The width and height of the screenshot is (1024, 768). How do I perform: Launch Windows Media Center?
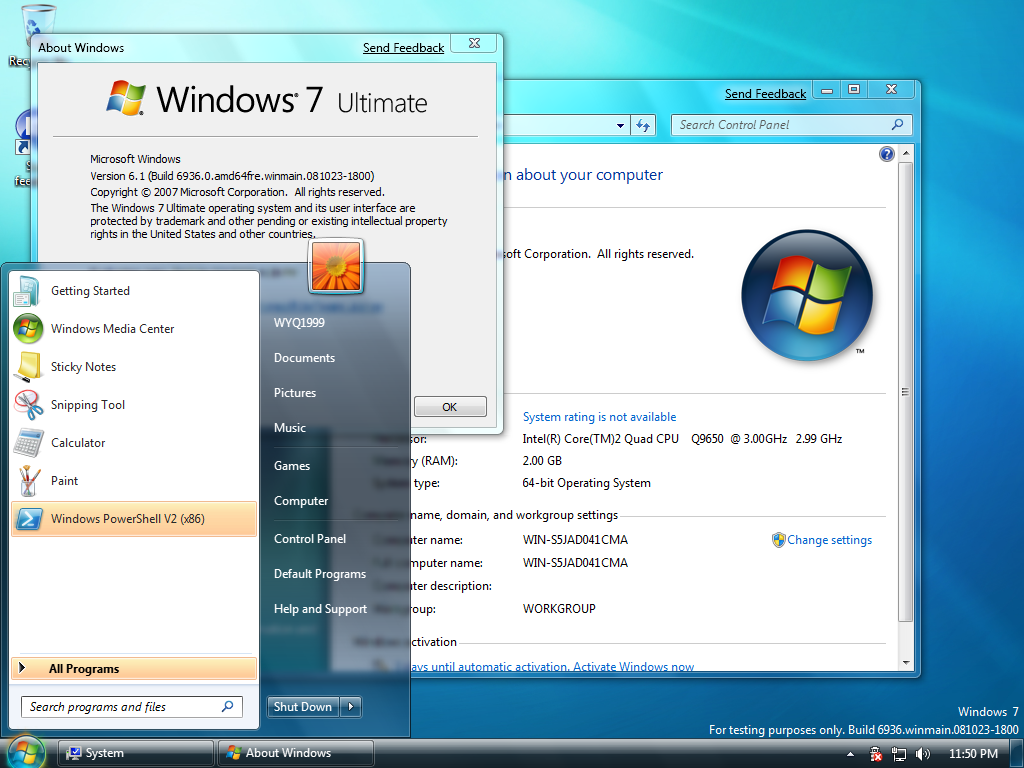(x=134, y=328)
